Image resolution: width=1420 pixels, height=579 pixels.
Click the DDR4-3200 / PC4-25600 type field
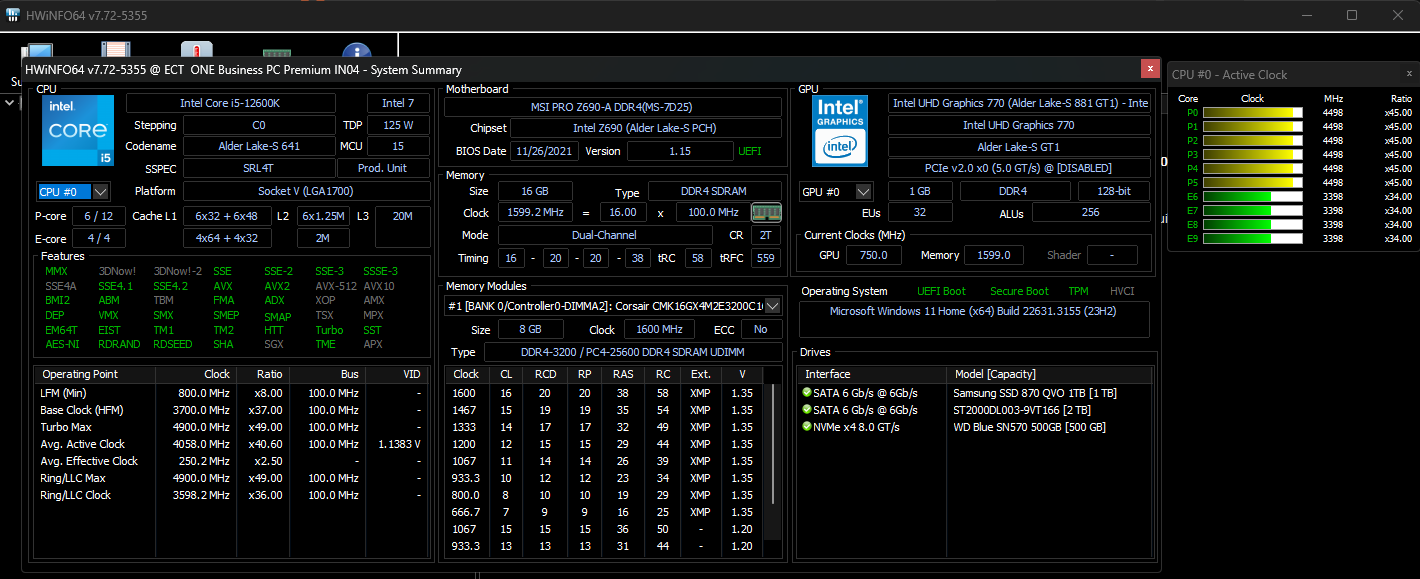tap(633, 352)
